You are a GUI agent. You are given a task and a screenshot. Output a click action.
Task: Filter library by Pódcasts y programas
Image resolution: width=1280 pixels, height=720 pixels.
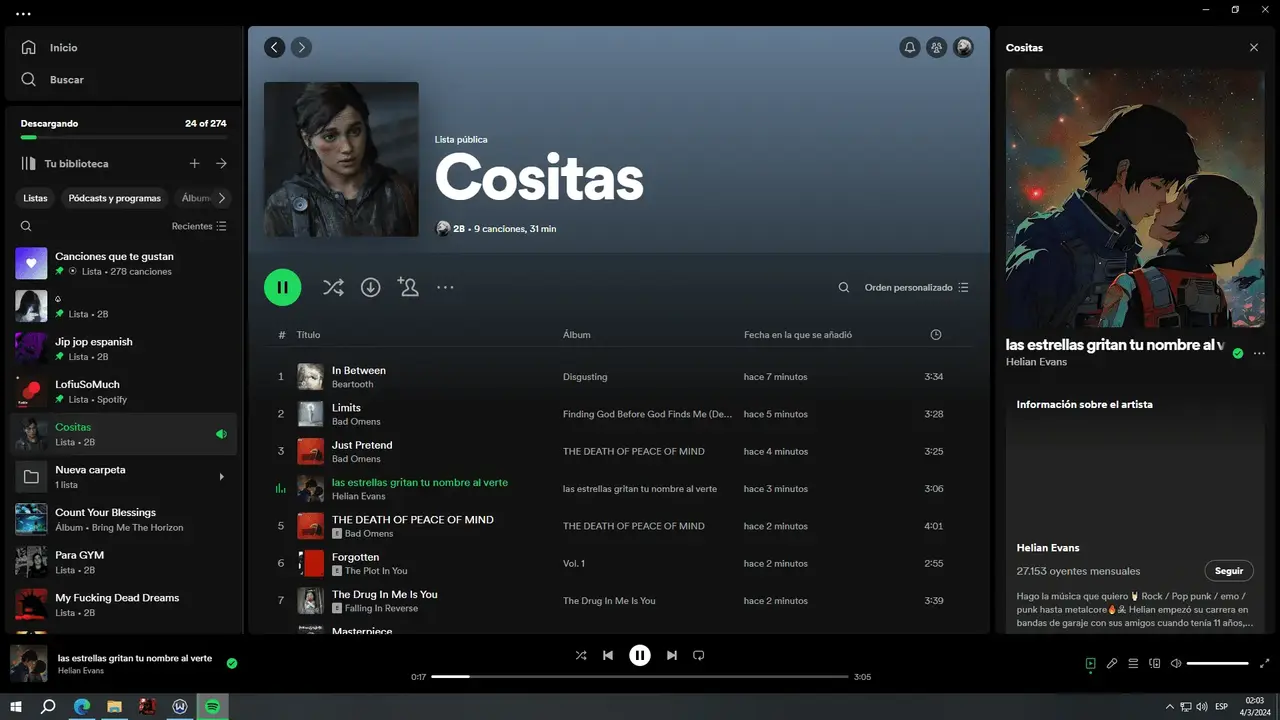[115, 198]
